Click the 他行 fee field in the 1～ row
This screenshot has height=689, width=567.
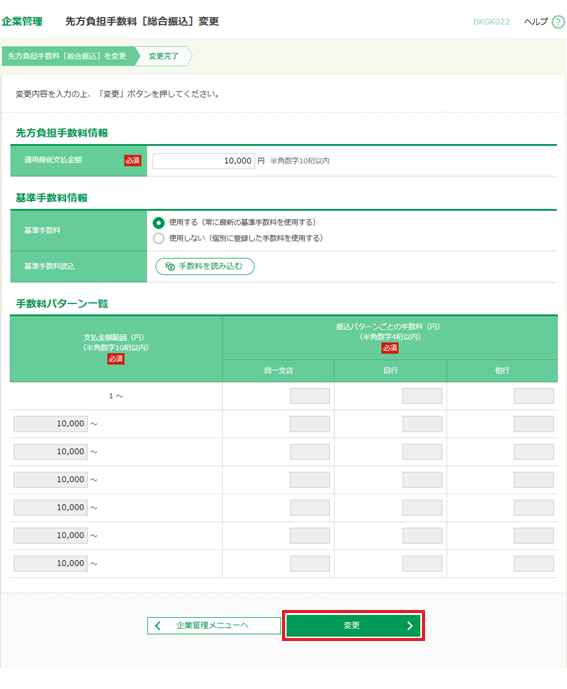[534, 396]
